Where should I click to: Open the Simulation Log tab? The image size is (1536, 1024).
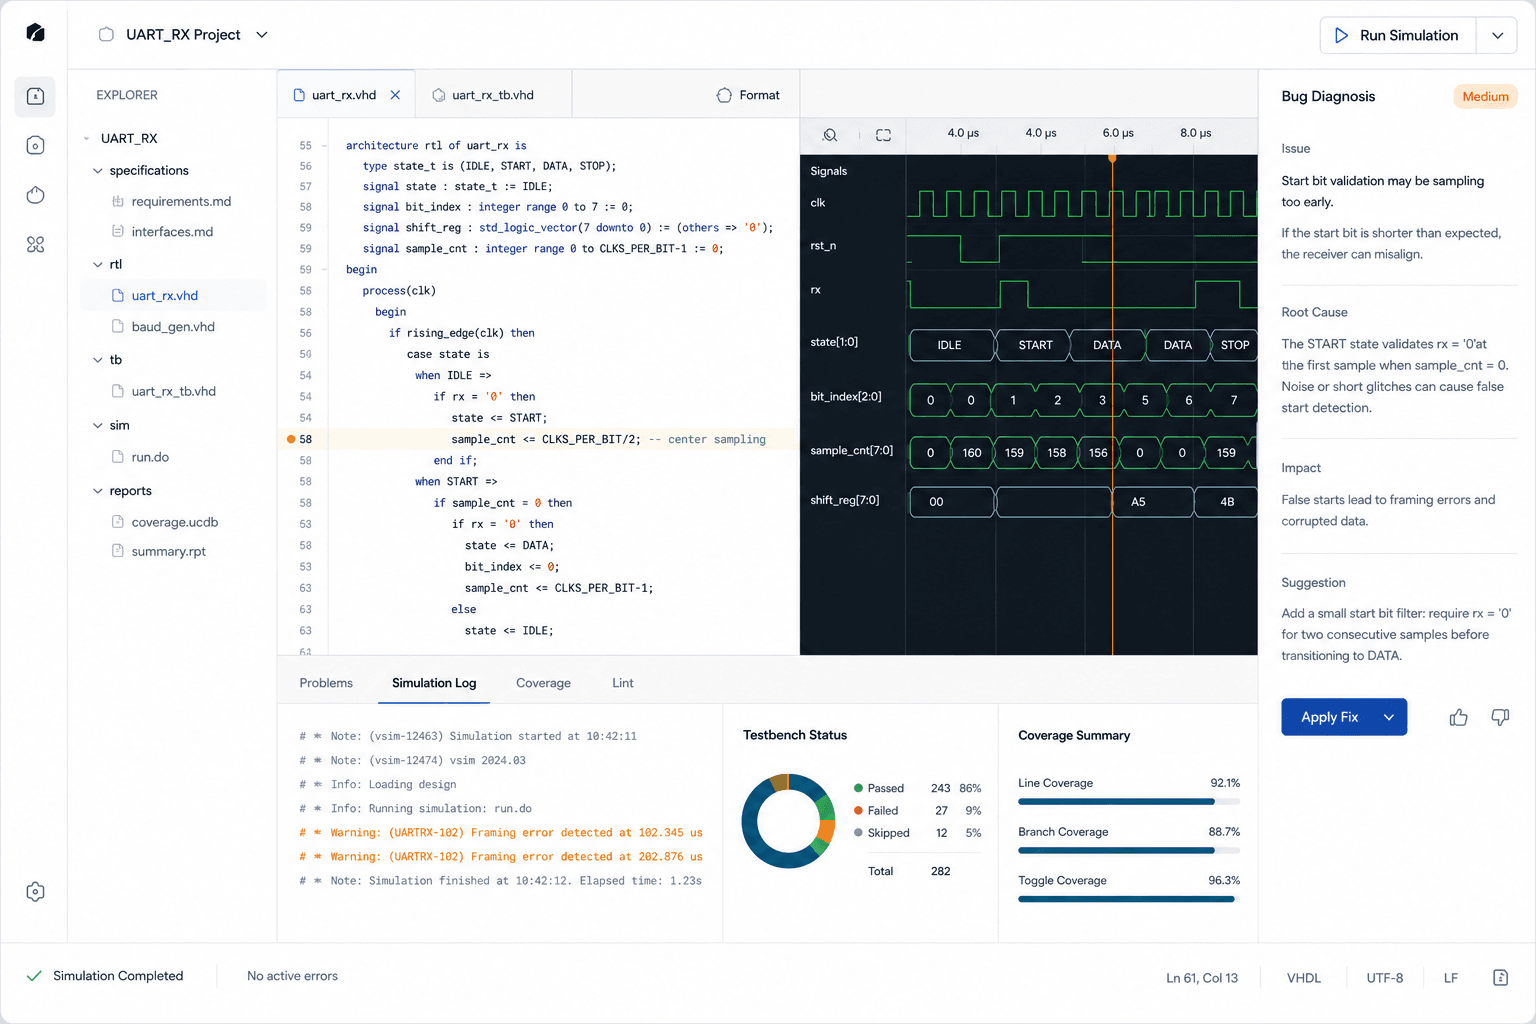point(434,683)
